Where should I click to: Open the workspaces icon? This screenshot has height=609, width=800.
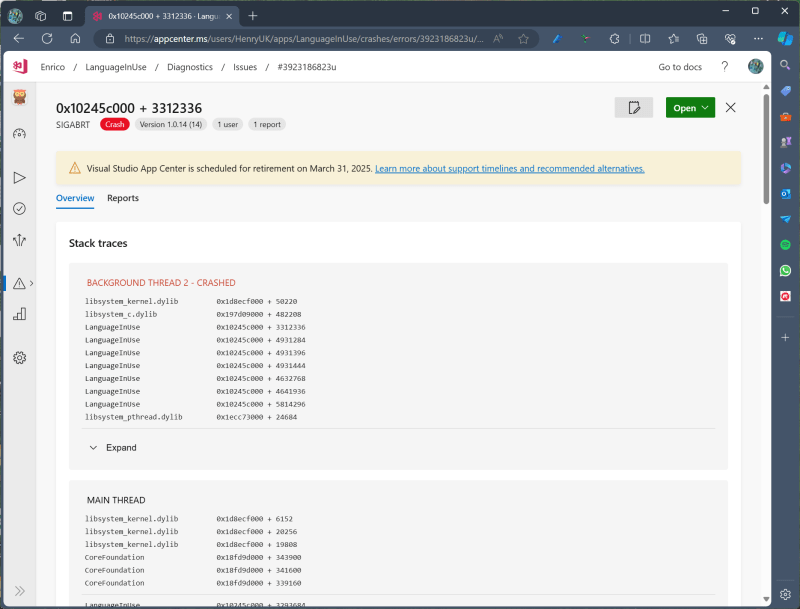40,16
